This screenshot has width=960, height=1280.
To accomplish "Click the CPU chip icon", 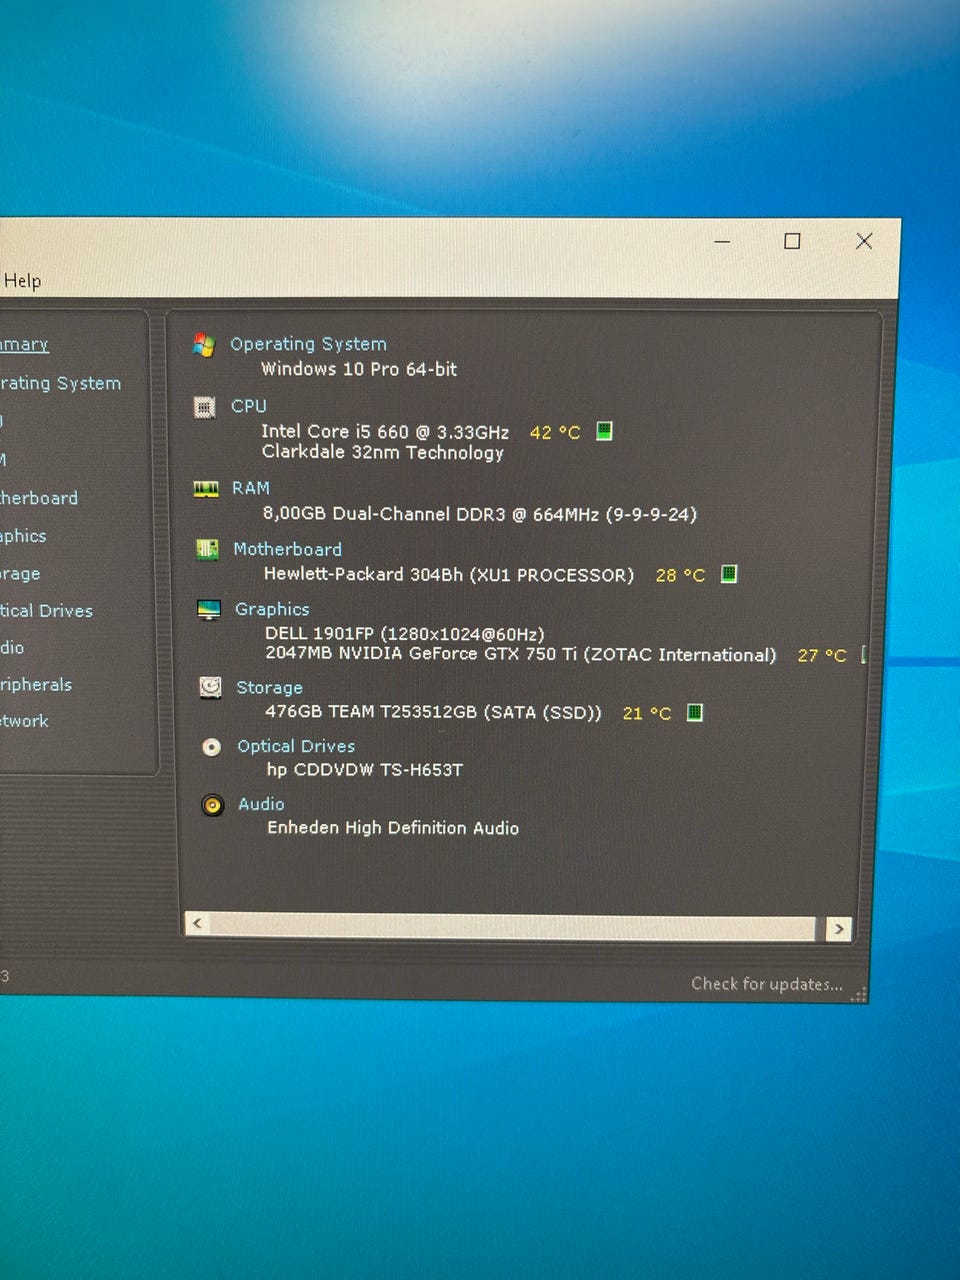I will (x=204, y=407).
